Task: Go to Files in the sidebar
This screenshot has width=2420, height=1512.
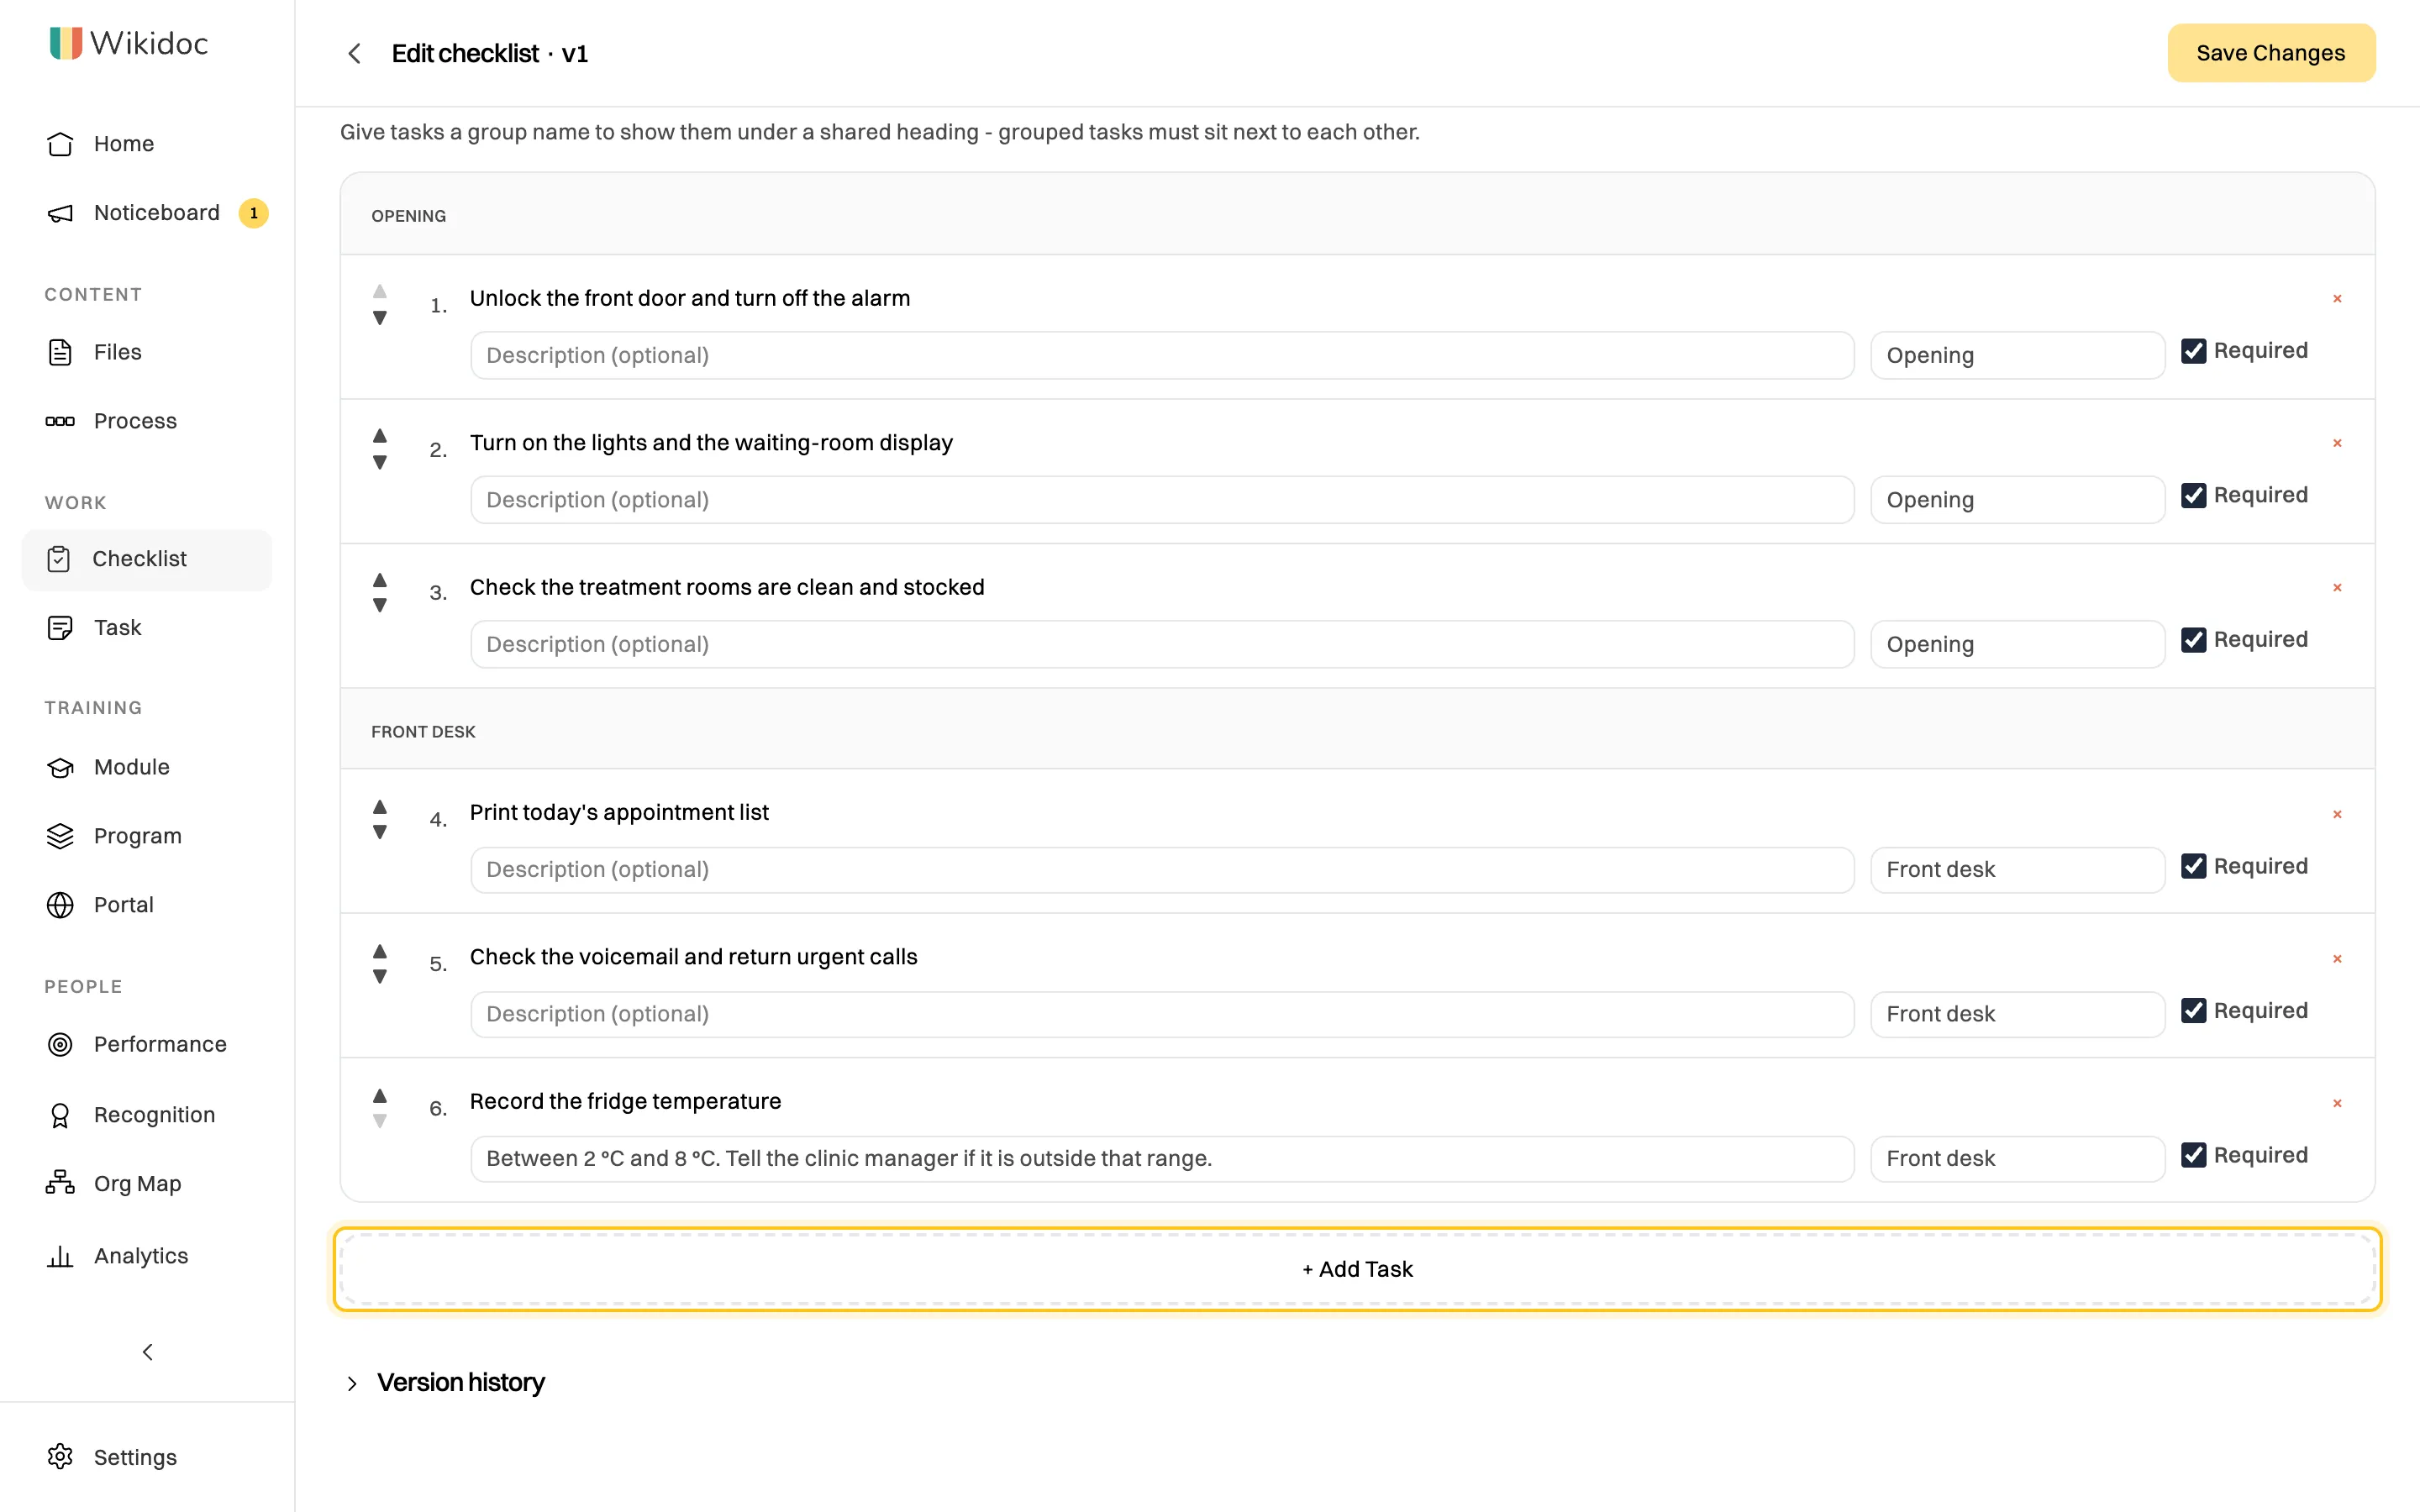Action: (x=147, y=352)
